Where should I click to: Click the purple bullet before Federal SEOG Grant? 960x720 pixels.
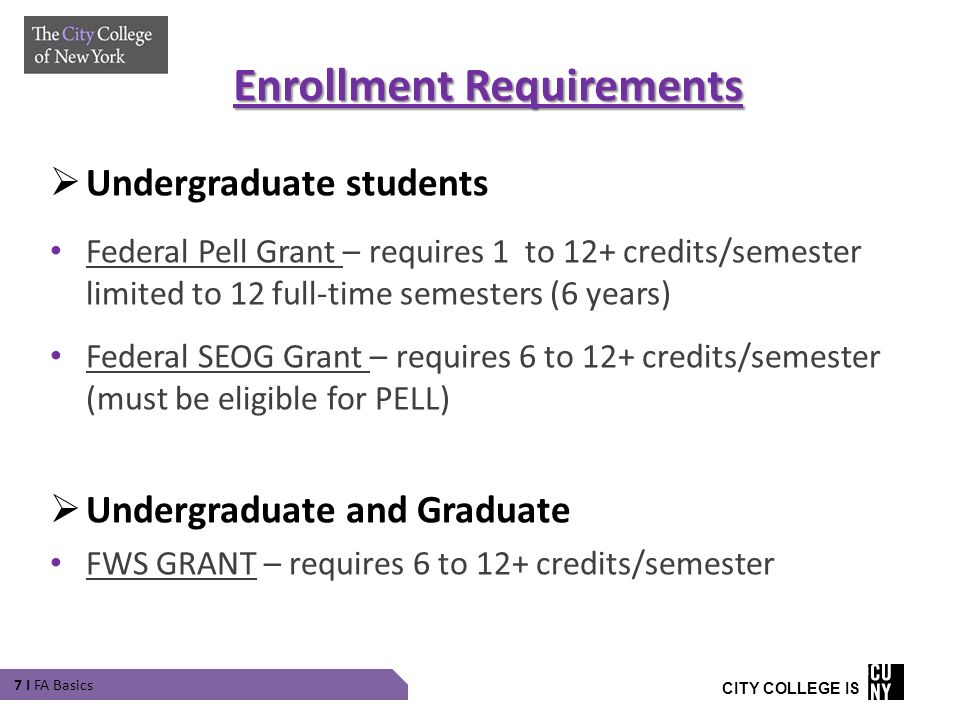coord(56,355)
